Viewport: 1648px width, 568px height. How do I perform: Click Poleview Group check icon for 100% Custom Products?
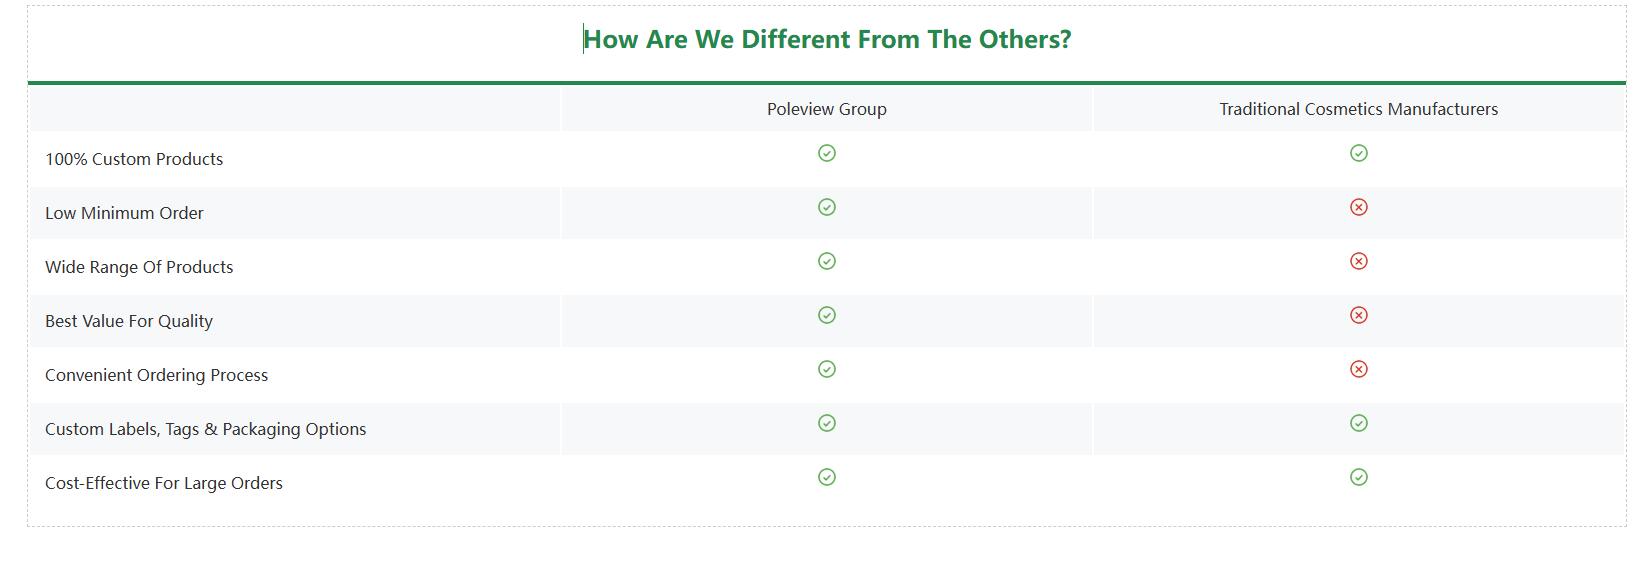(x=827, y=153)
